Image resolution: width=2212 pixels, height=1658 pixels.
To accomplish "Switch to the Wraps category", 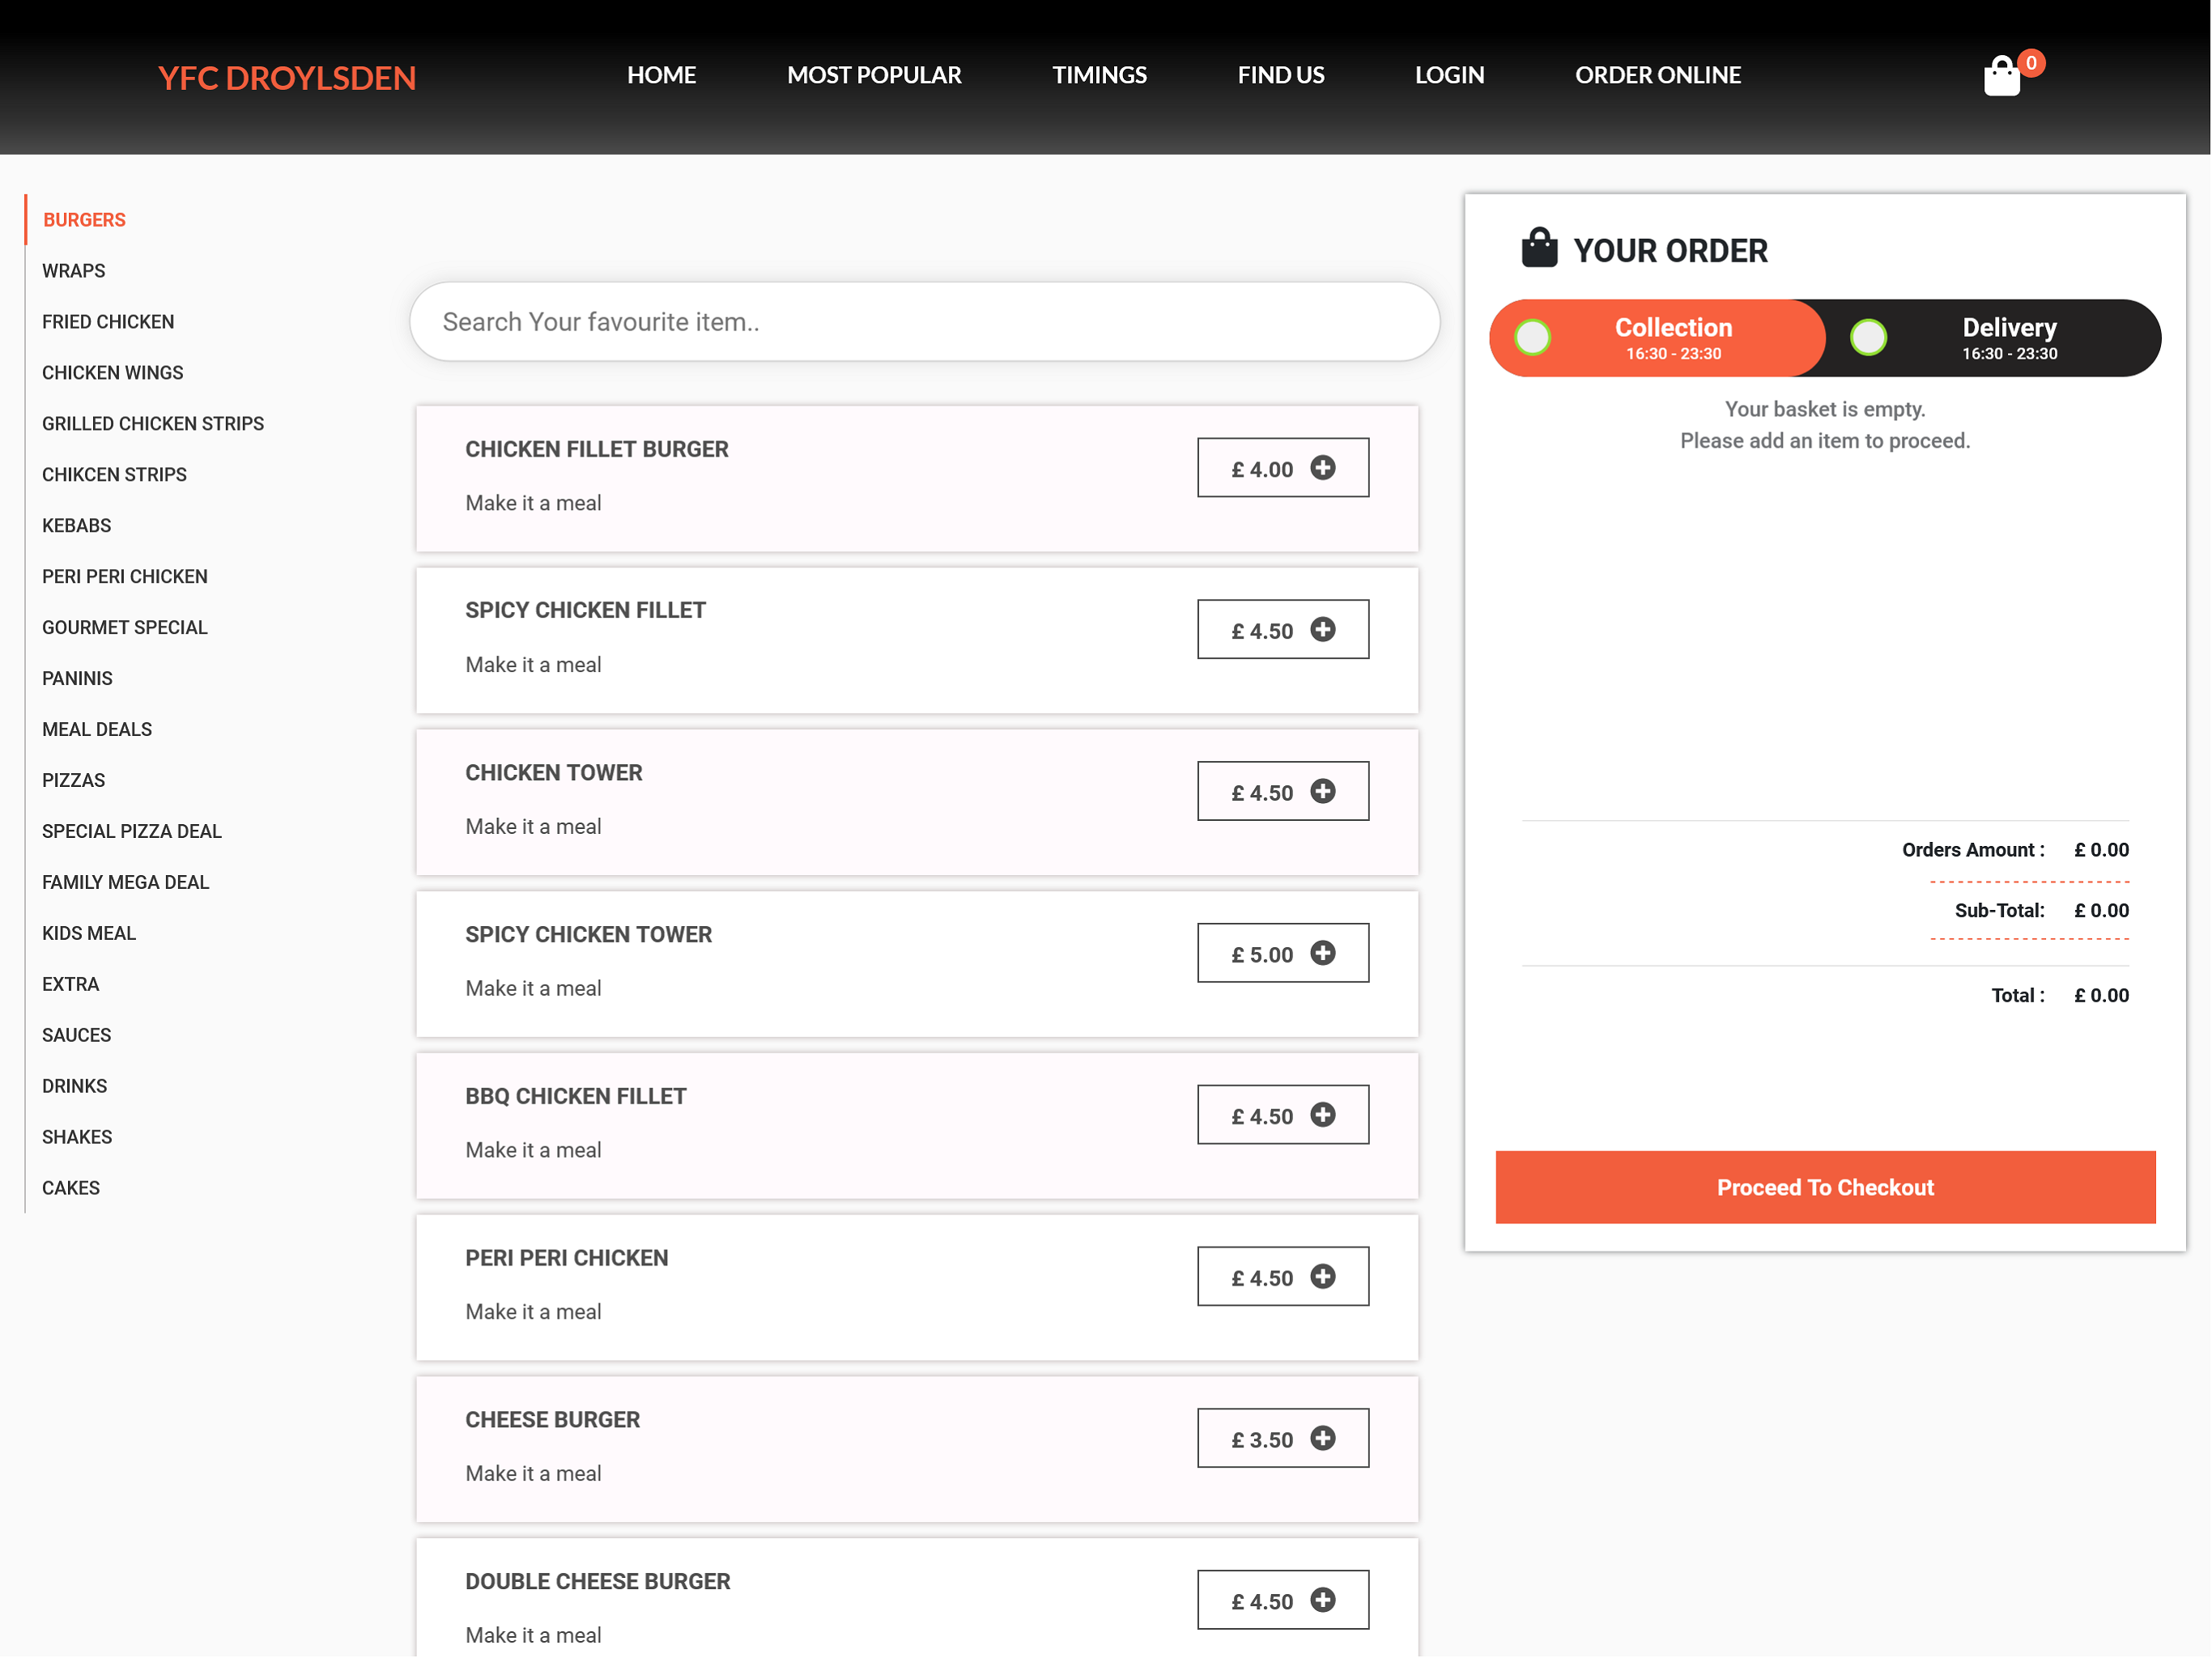I will click(x=73, y=271).
